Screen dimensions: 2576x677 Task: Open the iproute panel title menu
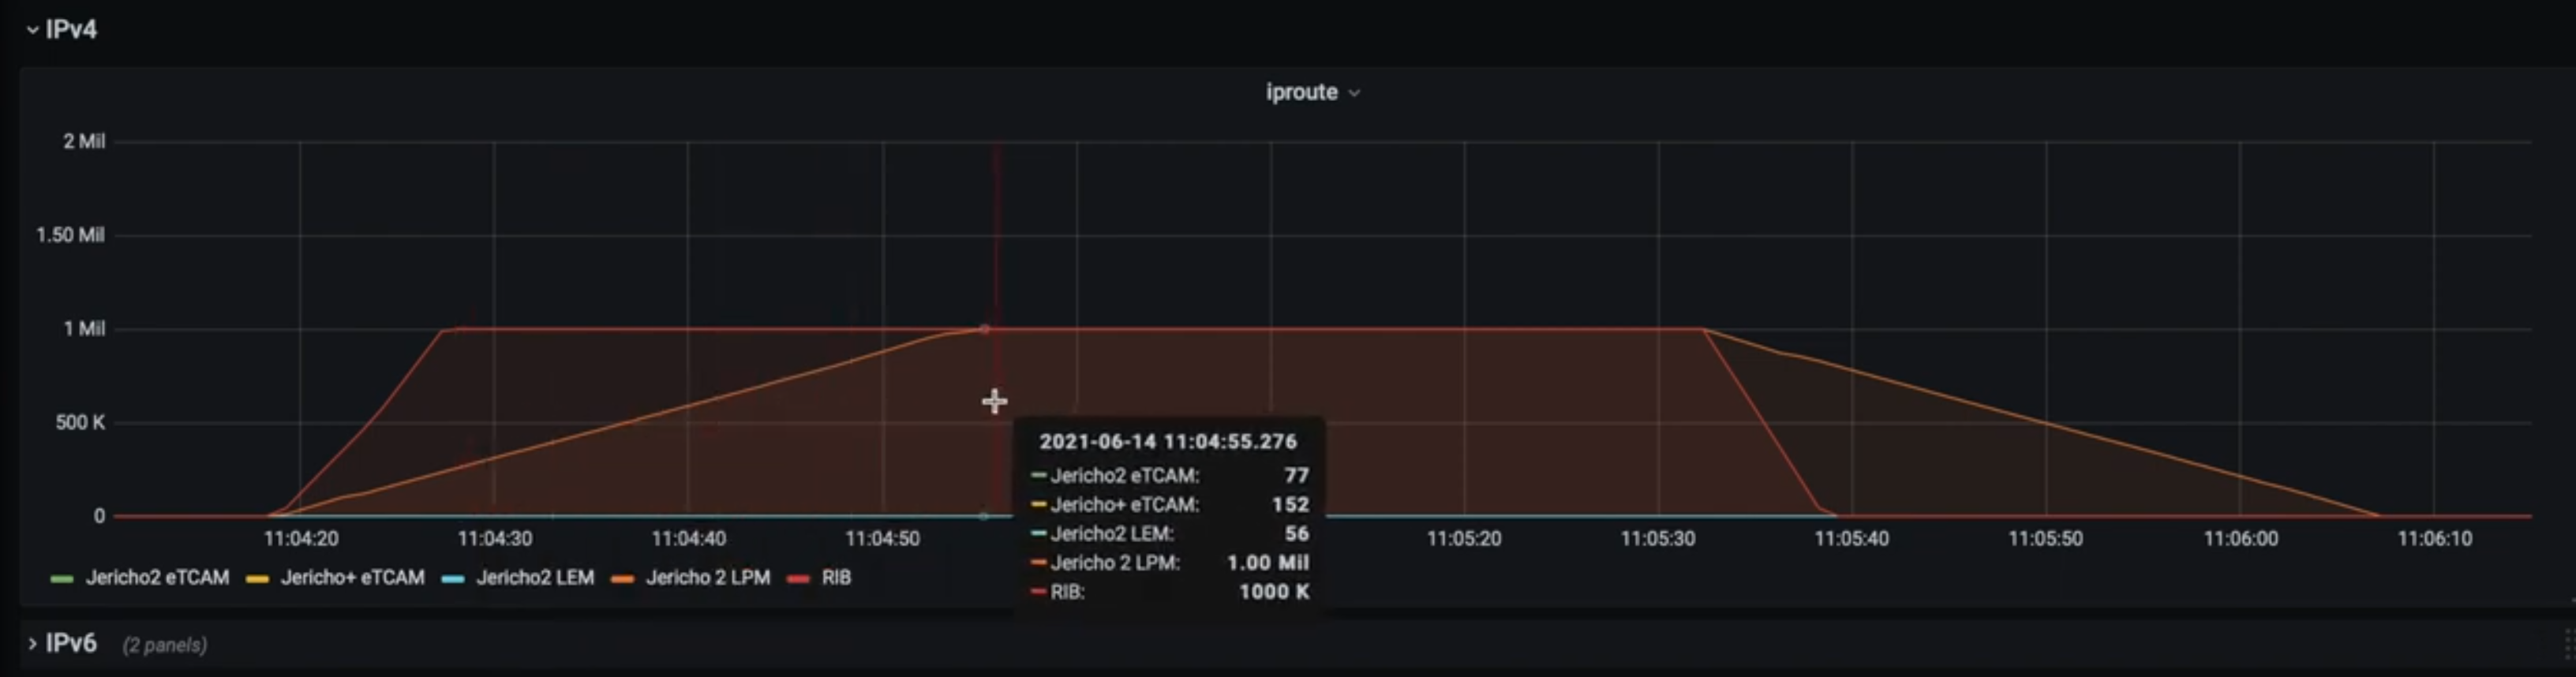[1301, 92]
